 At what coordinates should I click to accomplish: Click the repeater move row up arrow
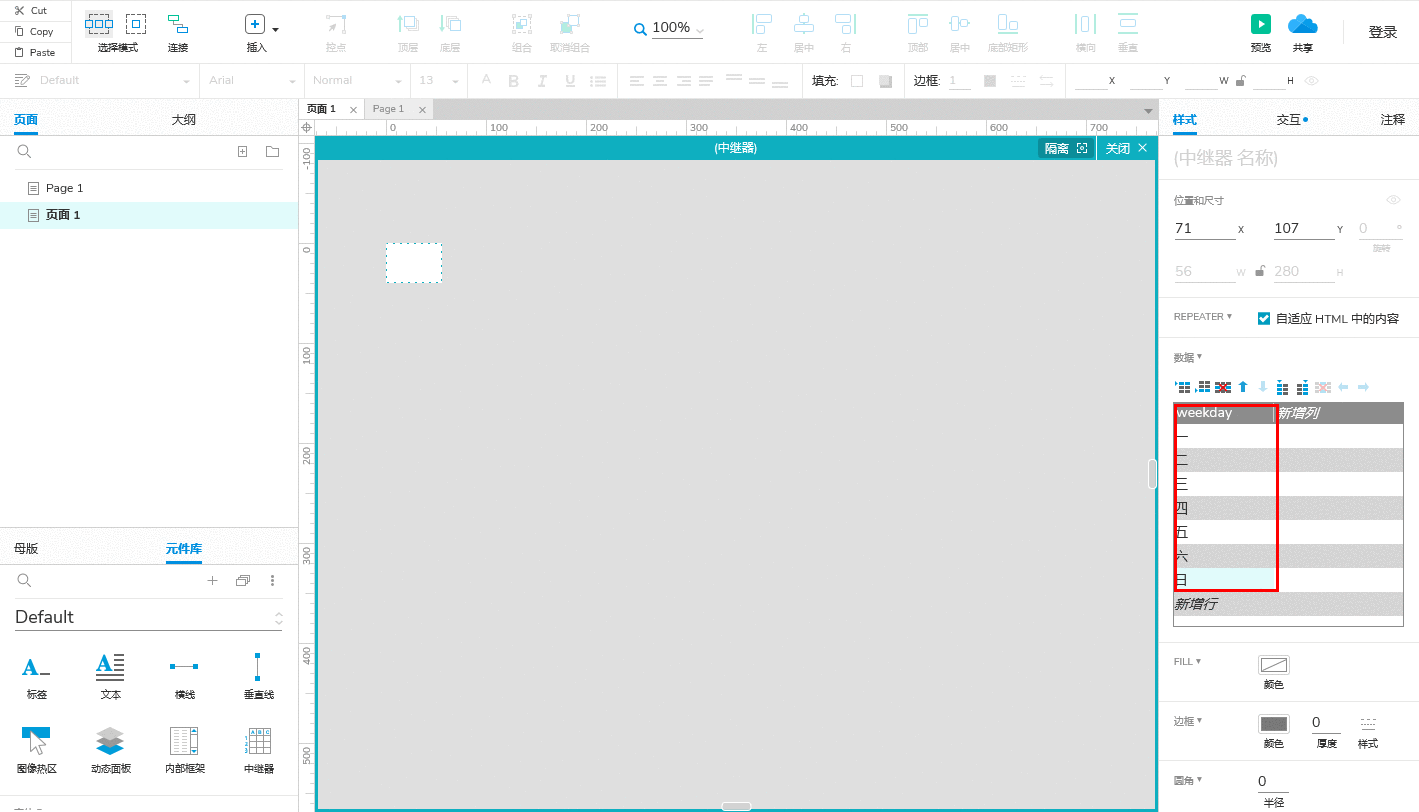click(1243, 387)
